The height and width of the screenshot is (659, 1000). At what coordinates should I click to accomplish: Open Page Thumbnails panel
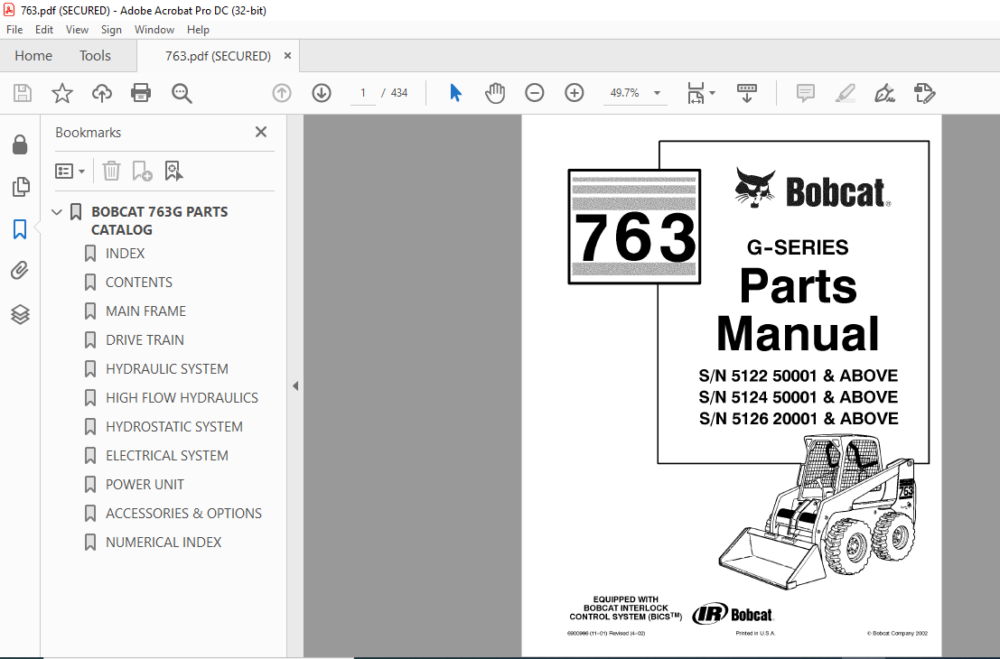click(x=20, y=187)
